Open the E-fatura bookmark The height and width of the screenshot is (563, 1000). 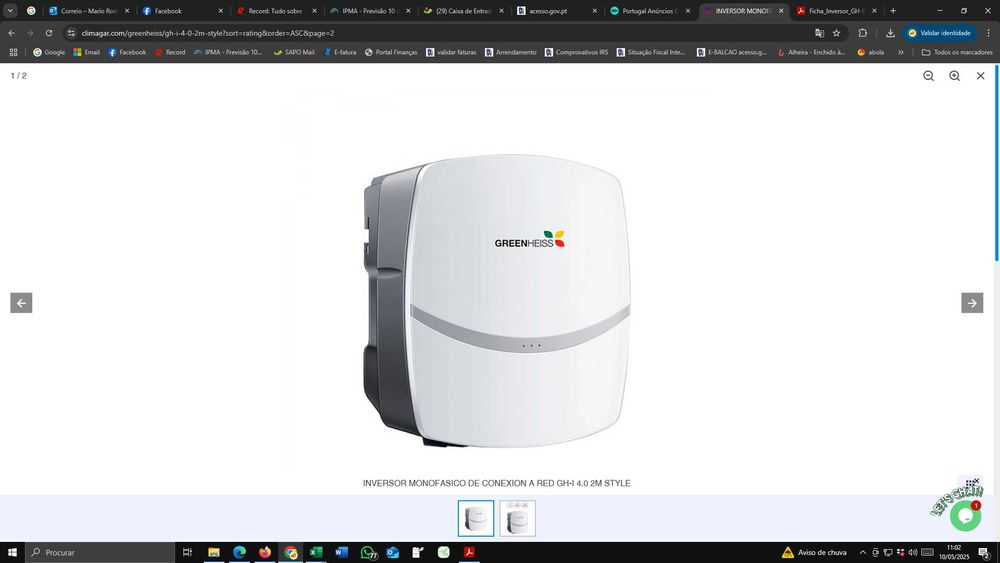click(340, 52)
